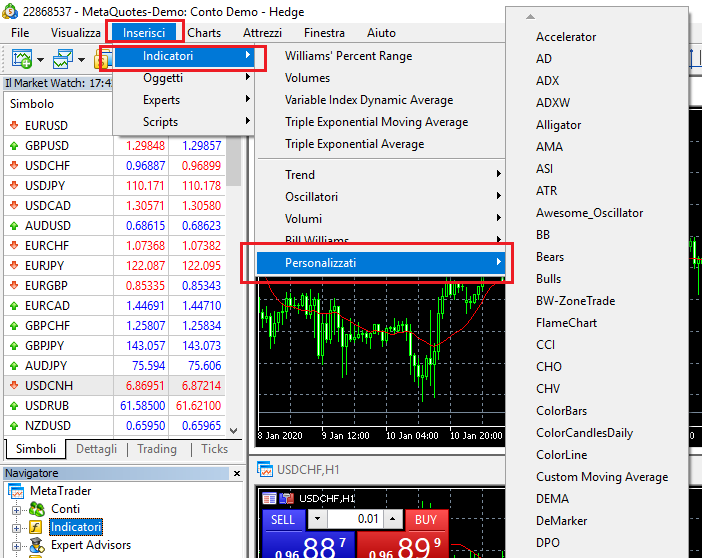The height and width of the screenshot is (558, 702).
Task: Select the USDRUB row in Market Watch
Action: coord(115,406)
